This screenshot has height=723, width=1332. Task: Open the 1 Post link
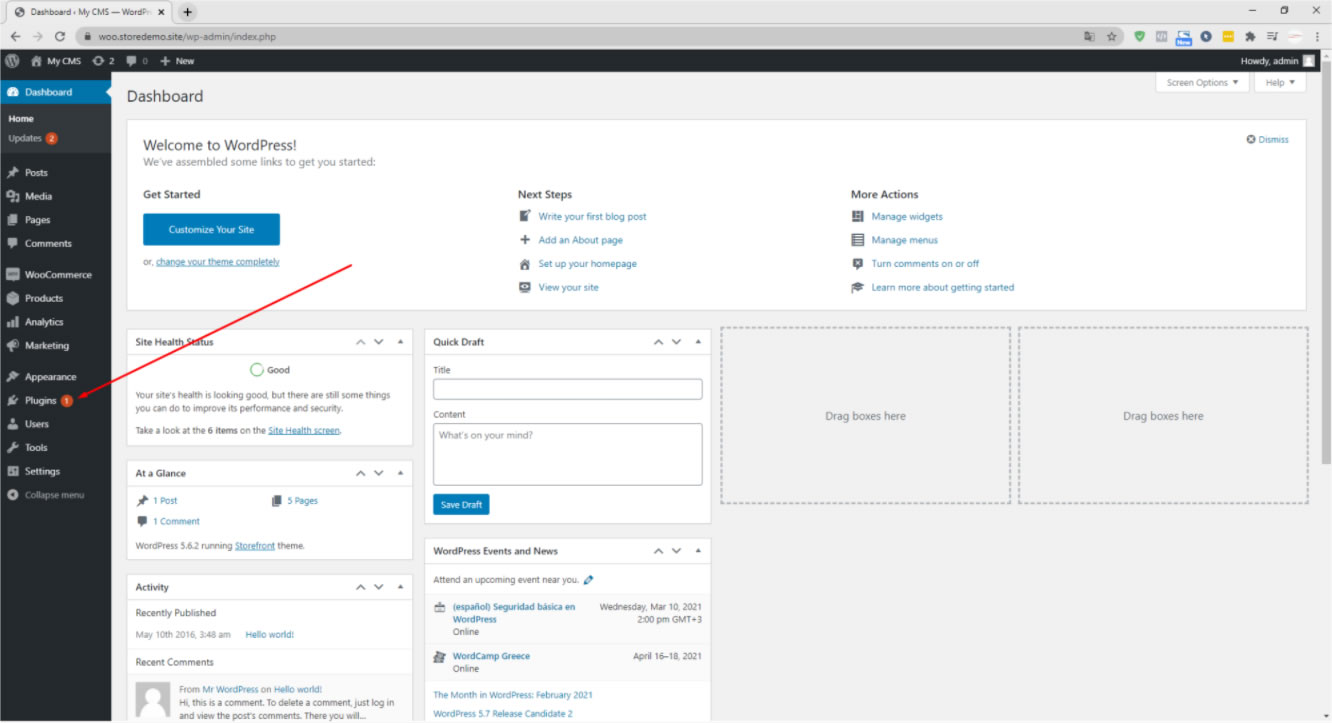tap(165, 501)
